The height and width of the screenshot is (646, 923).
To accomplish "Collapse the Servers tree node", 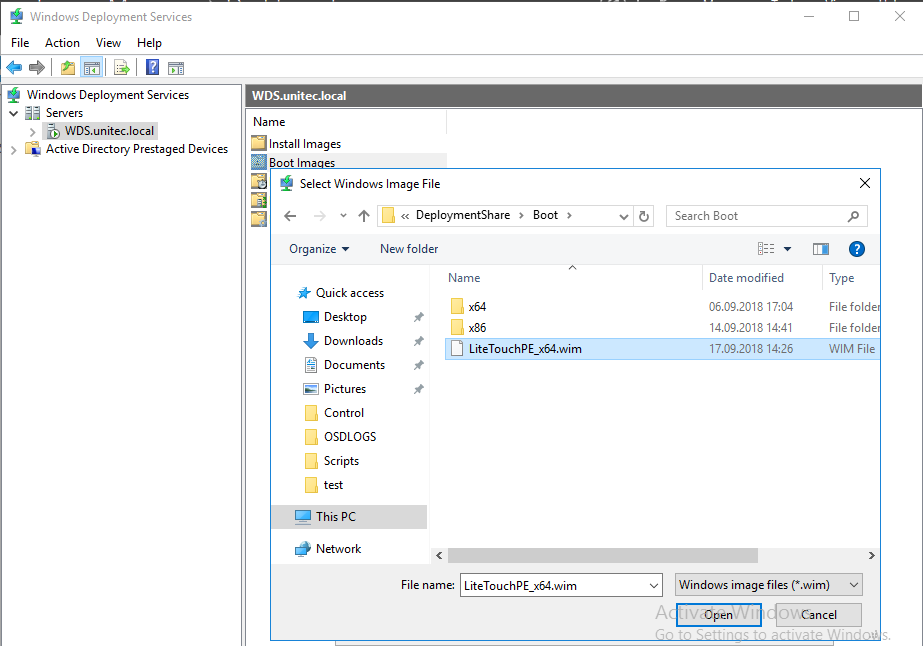I will tap(14, 112).
